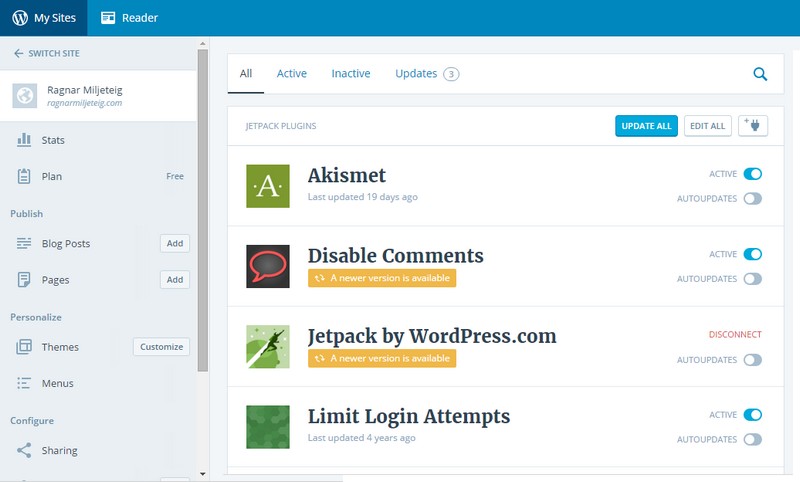Click the refresh icon in Jetpack update notice

tap(319, 359)
